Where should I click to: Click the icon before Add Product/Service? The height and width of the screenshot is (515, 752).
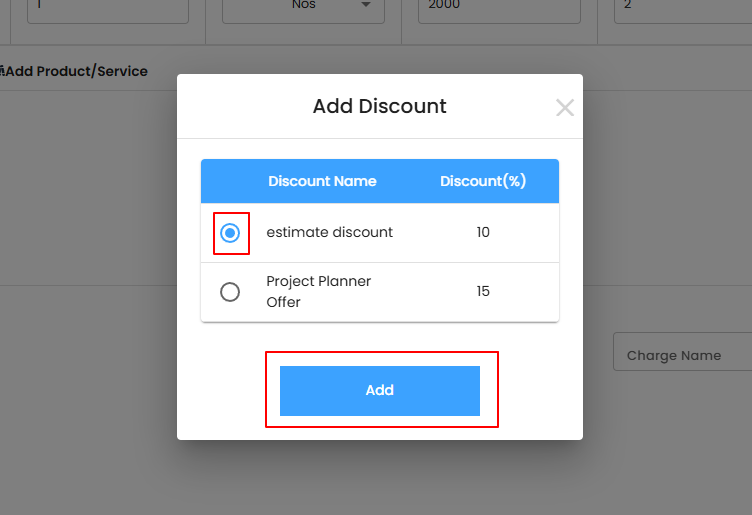(3, 71)
